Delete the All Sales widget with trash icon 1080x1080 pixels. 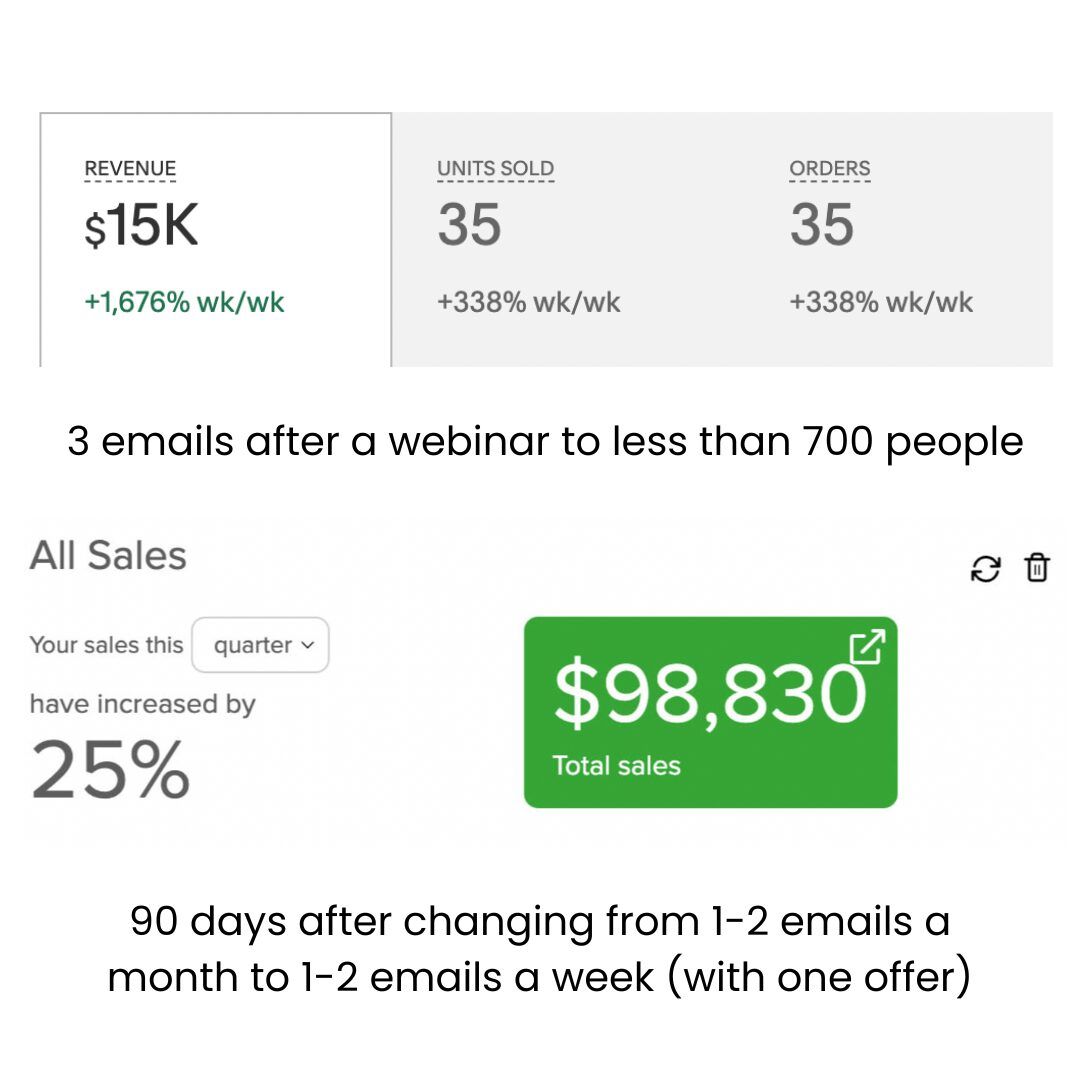coord(1037,568)
